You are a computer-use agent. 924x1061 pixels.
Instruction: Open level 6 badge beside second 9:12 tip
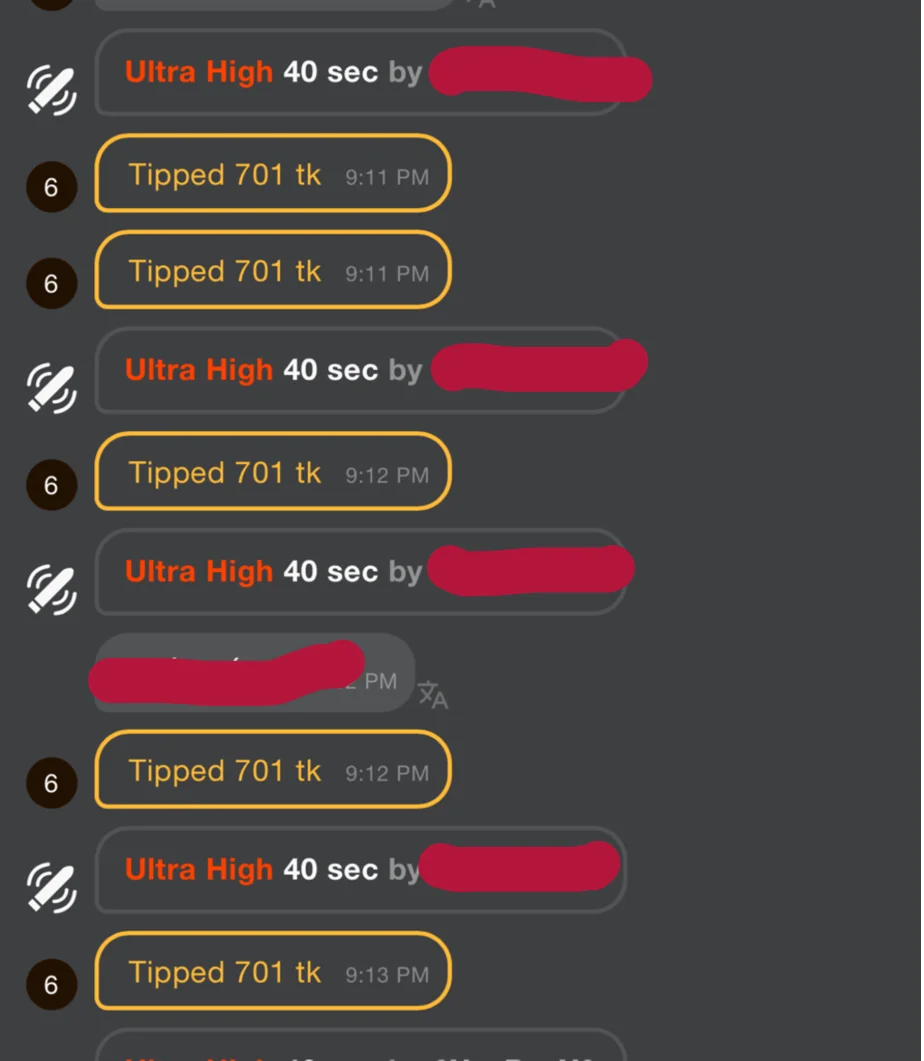coord(51,783)
